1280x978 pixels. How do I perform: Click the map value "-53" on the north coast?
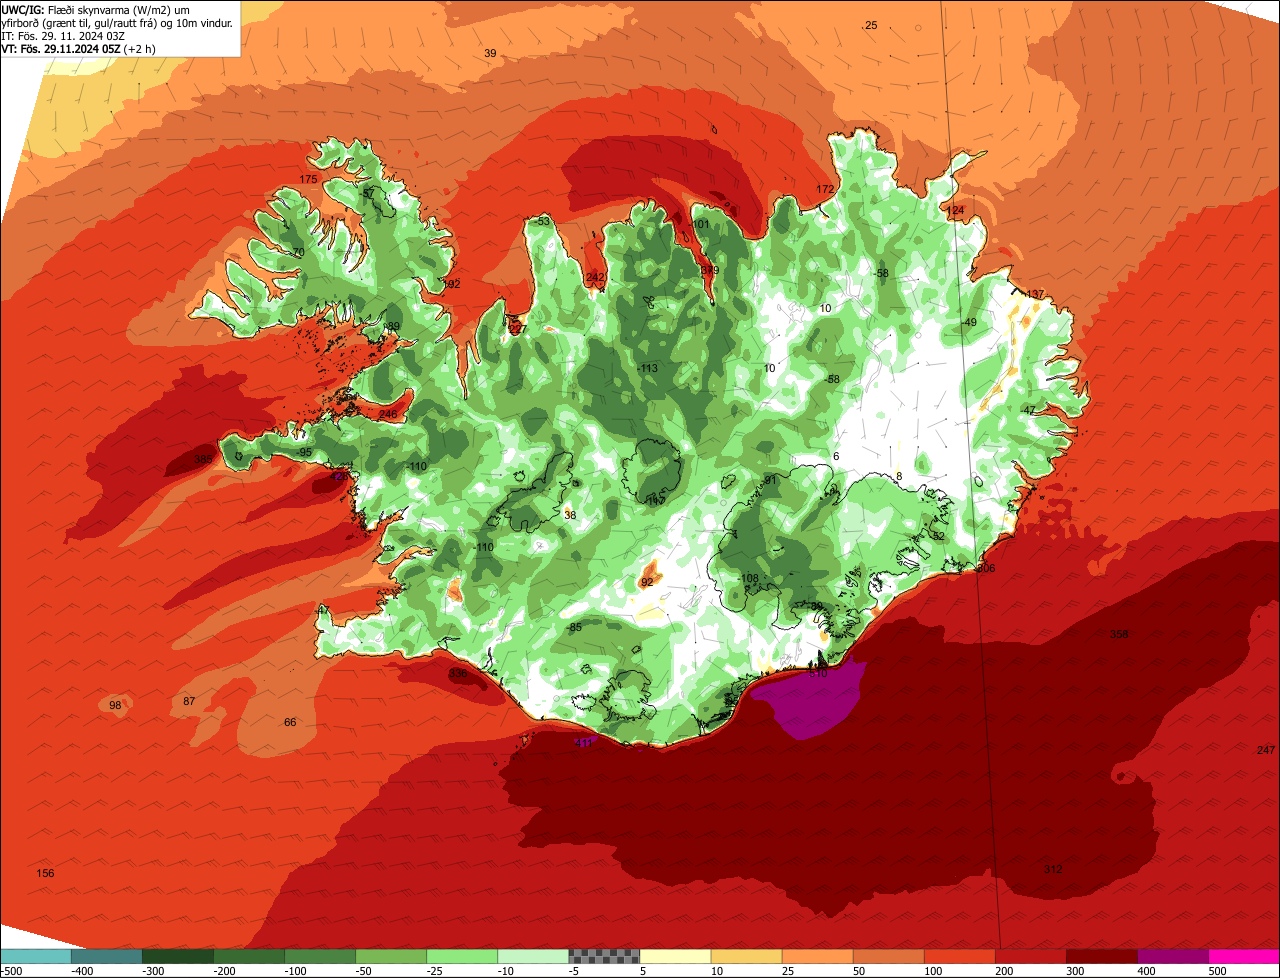pyautogui.click(x=541, y=221)
